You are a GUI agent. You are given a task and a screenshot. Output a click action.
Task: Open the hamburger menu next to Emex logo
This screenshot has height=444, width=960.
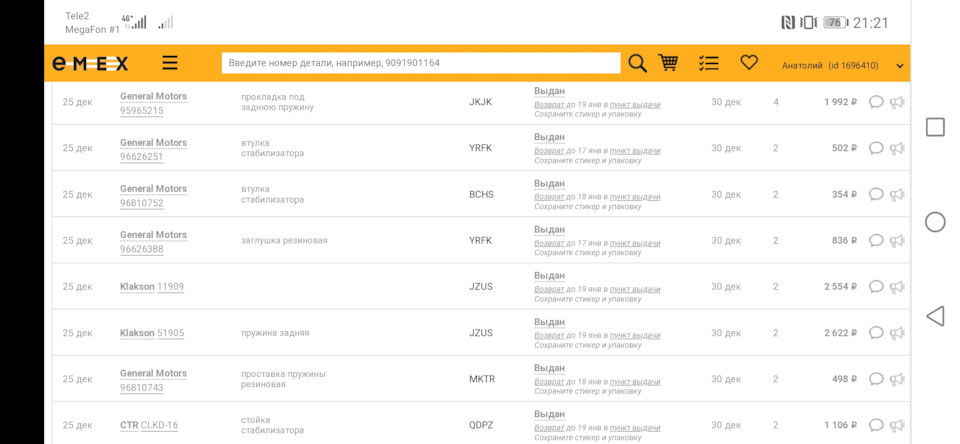click(170, 63)
